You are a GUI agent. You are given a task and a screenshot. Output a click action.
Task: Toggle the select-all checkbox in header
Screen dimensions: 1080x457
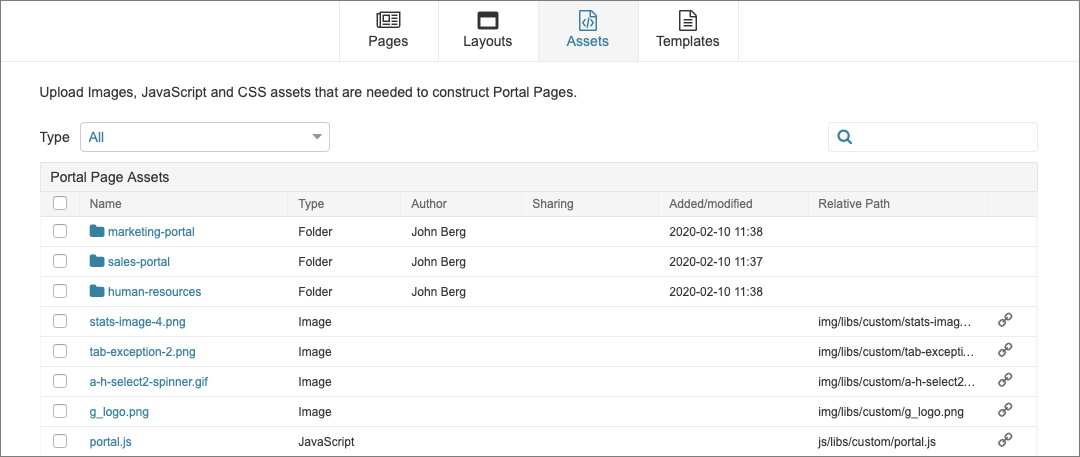pos(60,204)
